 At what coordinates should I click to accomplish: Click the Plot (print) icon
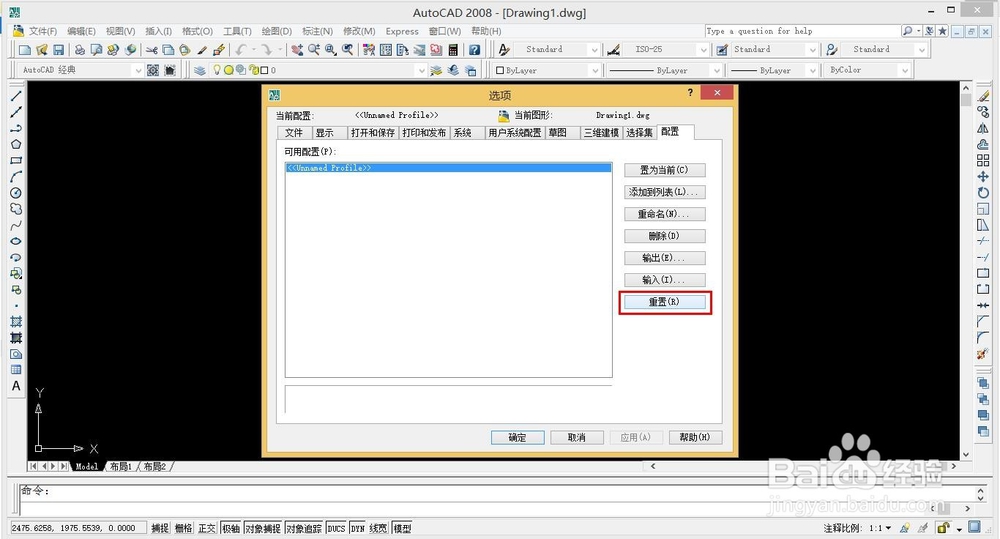(80, 50)
